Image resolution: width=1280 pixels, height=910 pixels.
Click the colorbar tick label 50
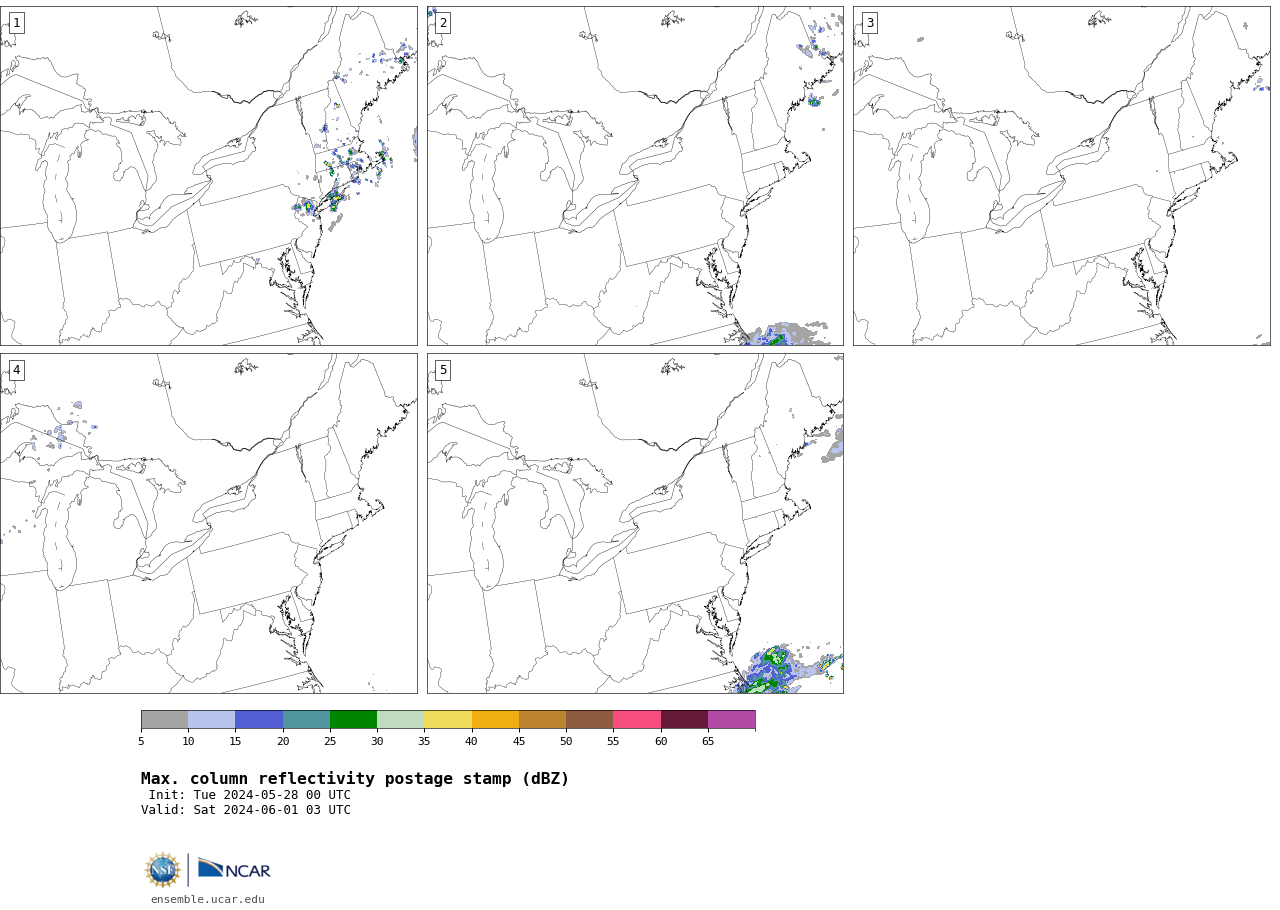click(x=566, y=741)
